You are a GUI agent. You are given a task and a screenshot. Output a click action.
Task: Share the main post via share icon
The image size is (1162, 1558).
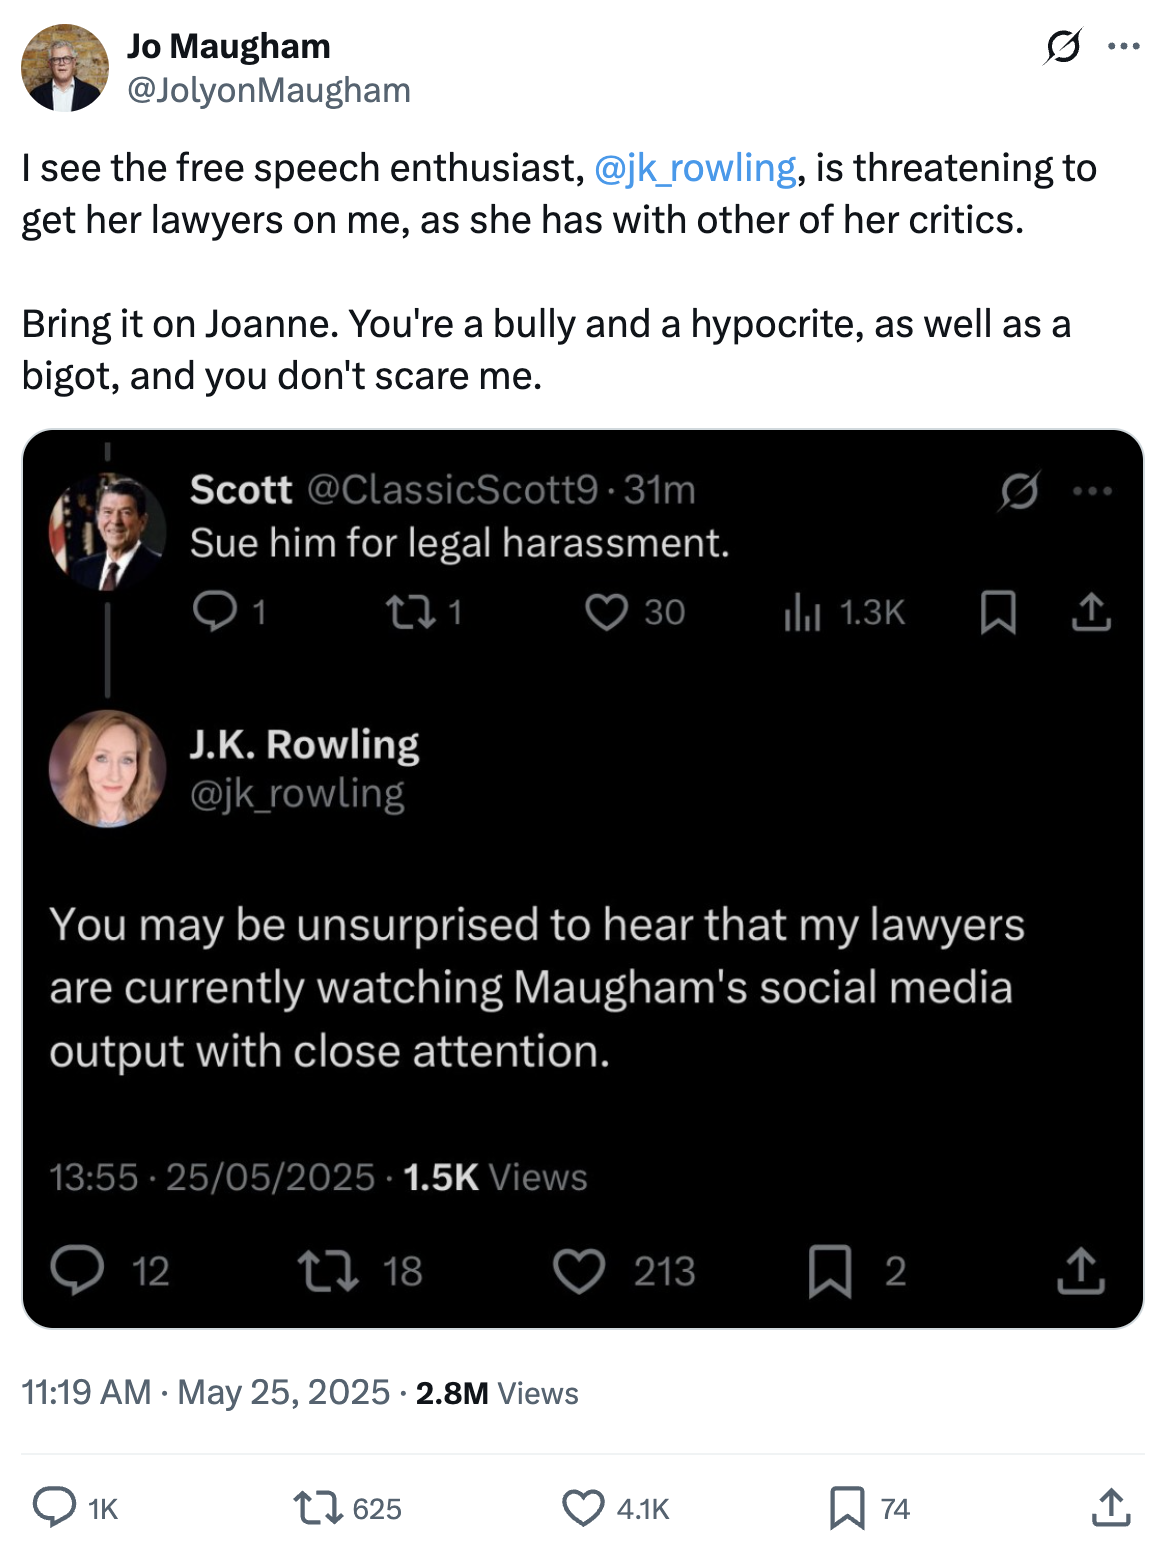click(x=1111, y=1507)
